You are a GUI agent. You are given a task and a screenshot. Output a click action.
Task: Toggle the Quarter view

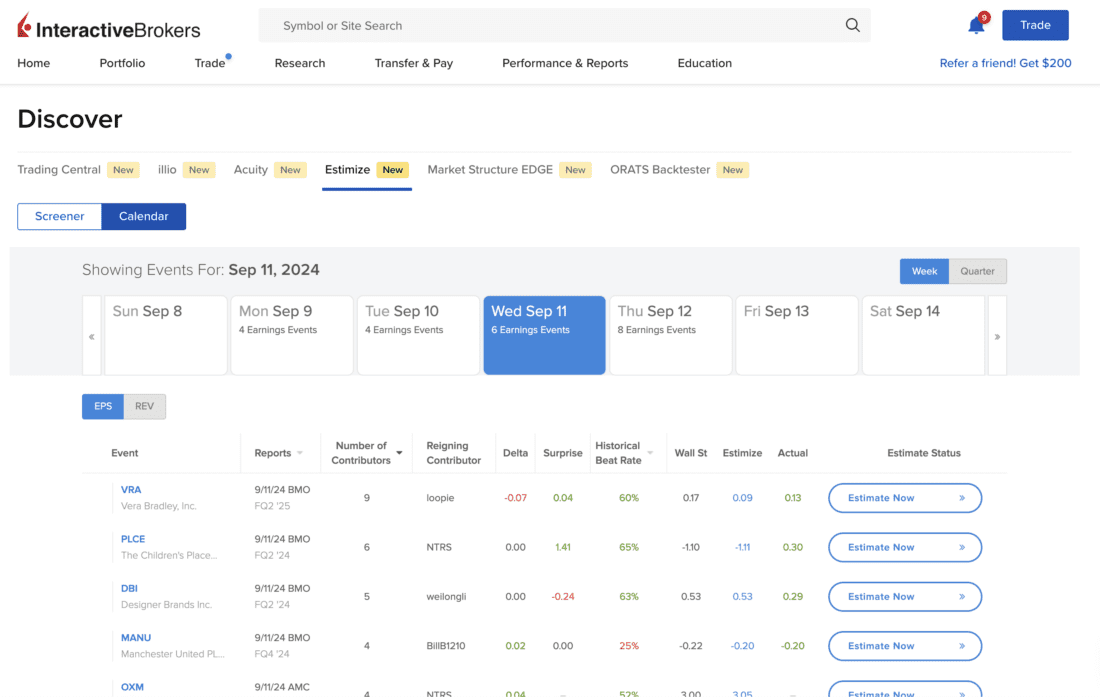pyautogui.click(x=977, y=271)
